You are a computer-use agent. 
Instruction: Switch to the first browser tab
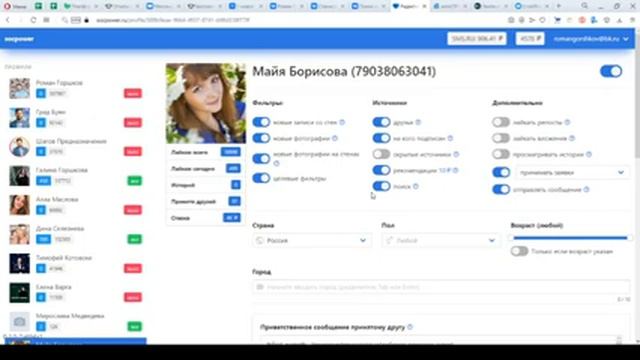coord(15,6)
